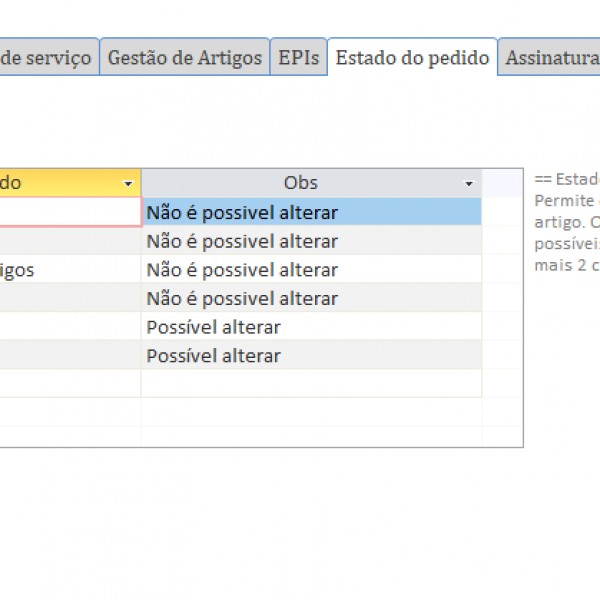Select the Obs cell in the second row

[311, 241]
